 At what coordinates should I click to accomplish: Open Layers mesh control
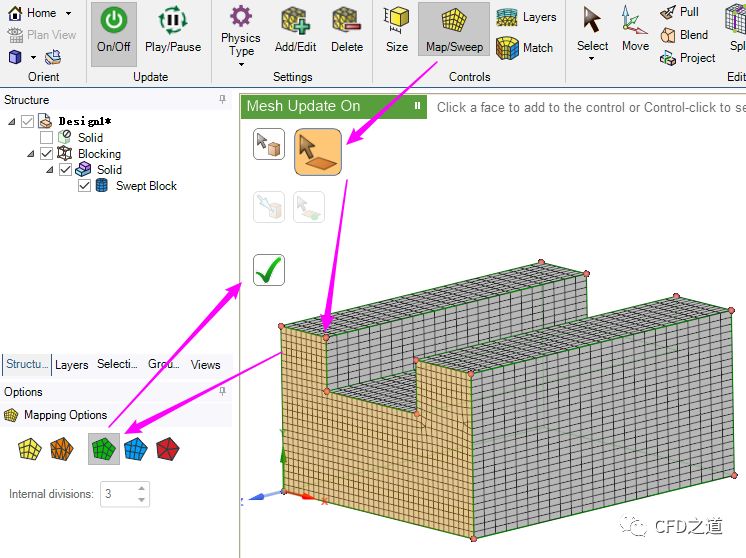[526, 17]
